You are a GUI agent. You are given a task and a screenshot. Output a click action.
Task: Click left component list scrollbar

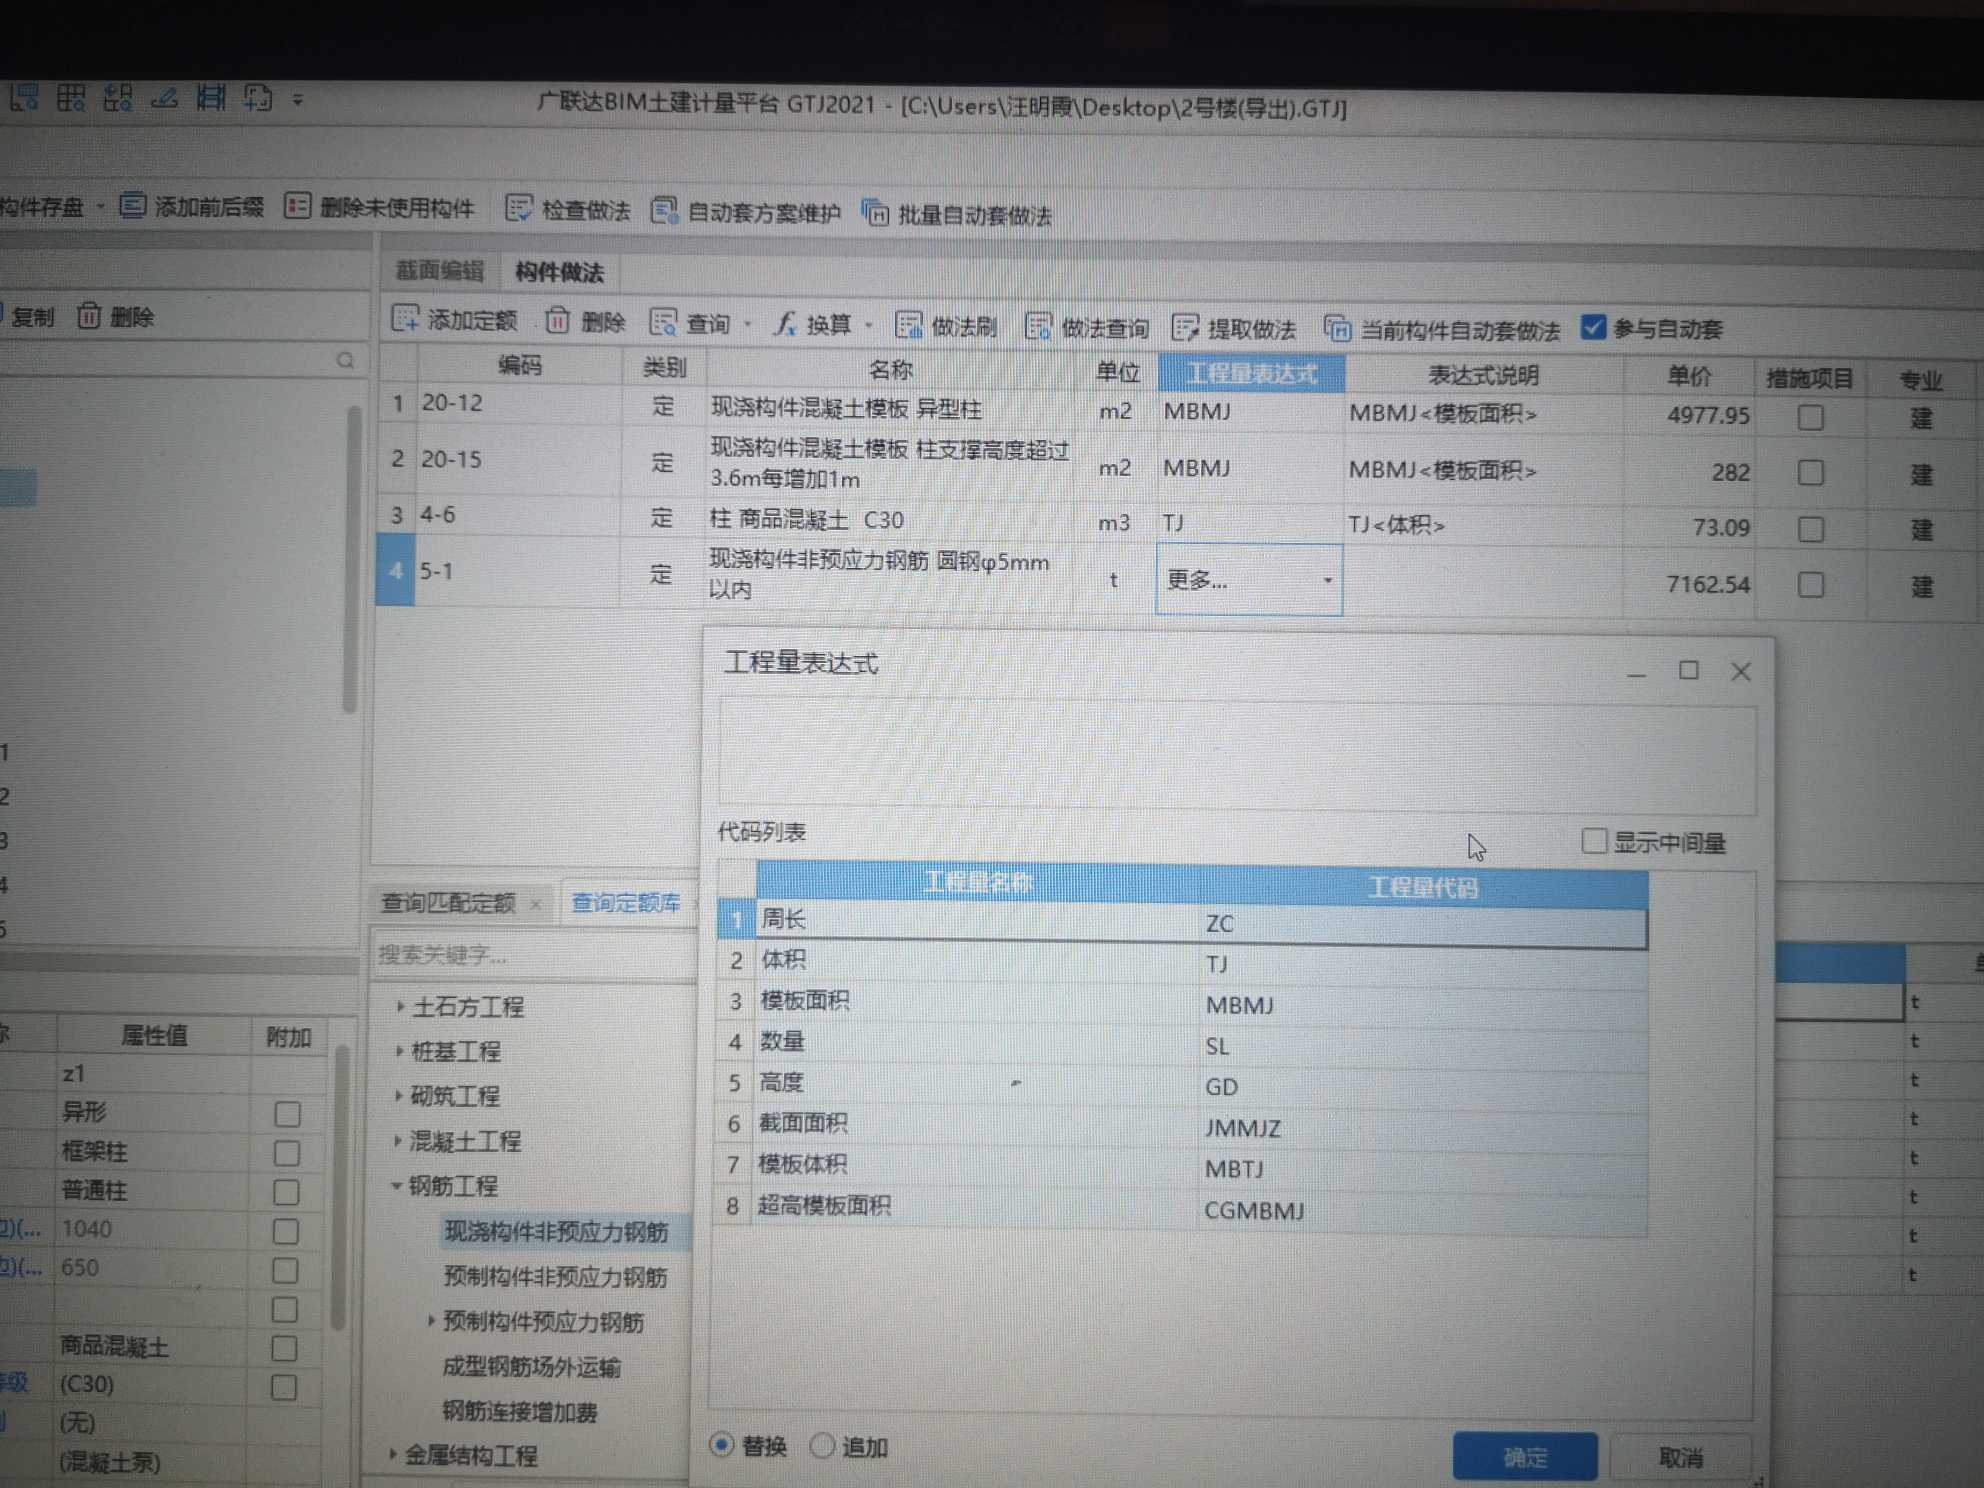pos(350,560)
